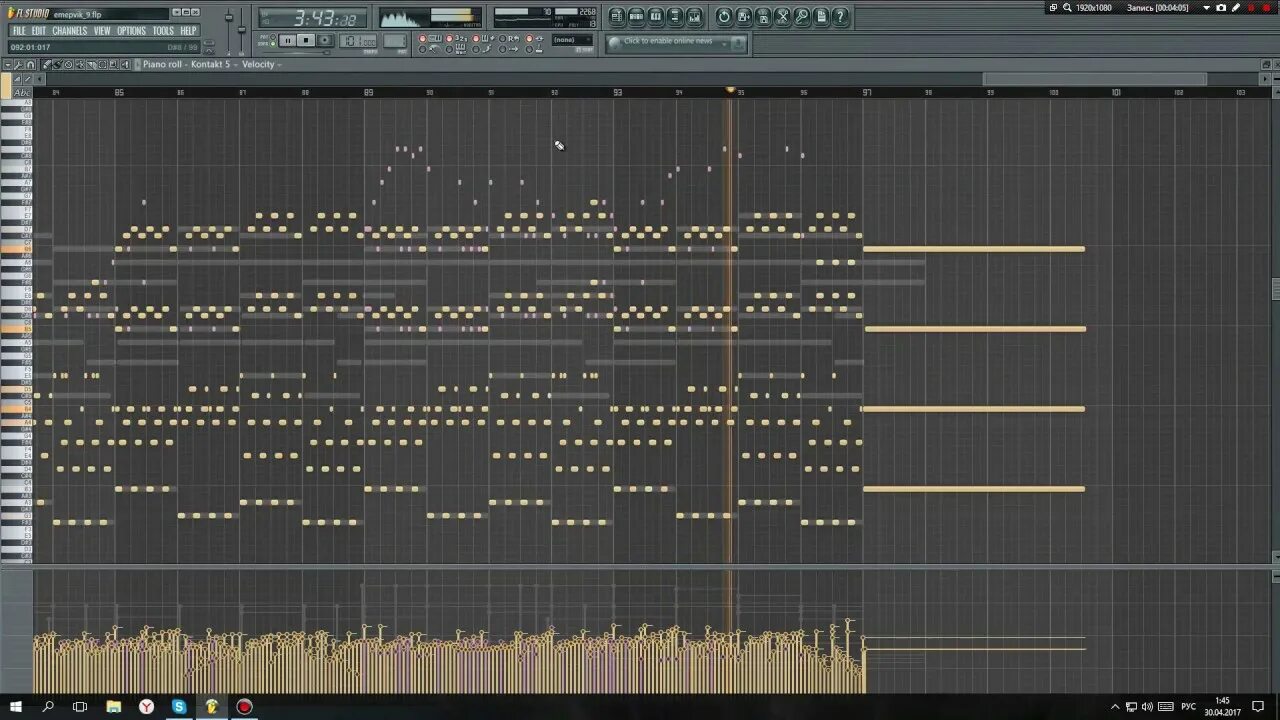The image size is (1280, 720).
Task: Click the stop playback button
Action: [306, 40]
